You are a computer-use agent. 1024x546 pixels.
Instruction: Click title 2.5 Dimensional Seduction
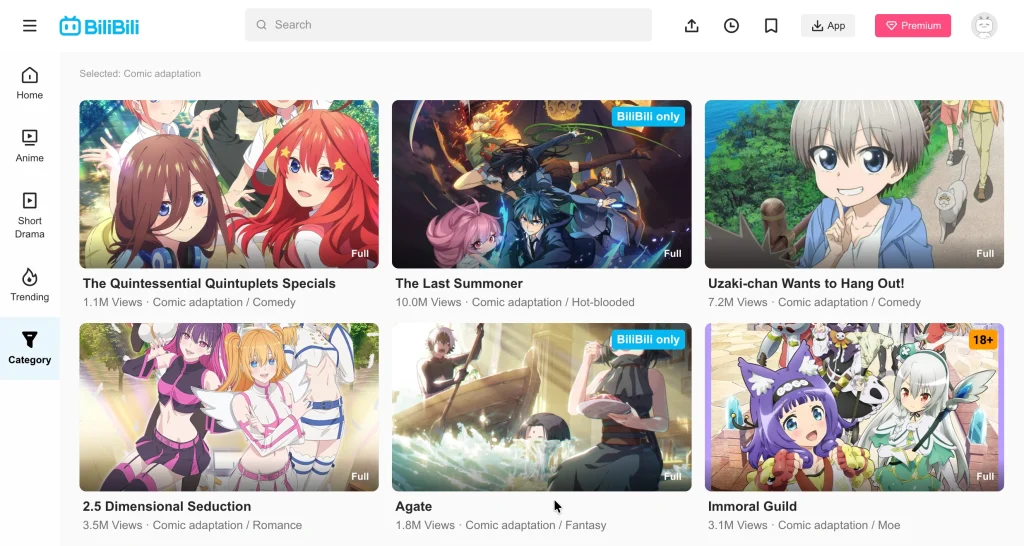(x=167, y=506)
